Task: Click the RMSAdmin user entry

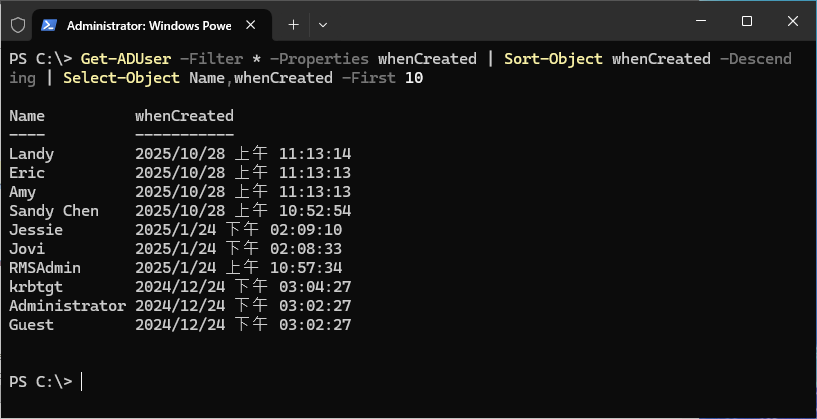Action: click(x=45, y=268)
